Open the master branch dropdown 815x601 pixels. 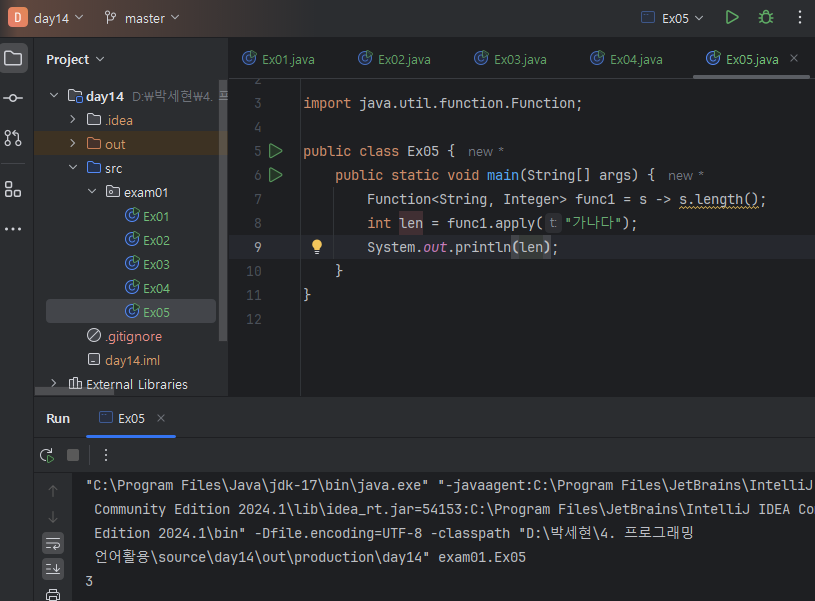(x=143, y=17)
